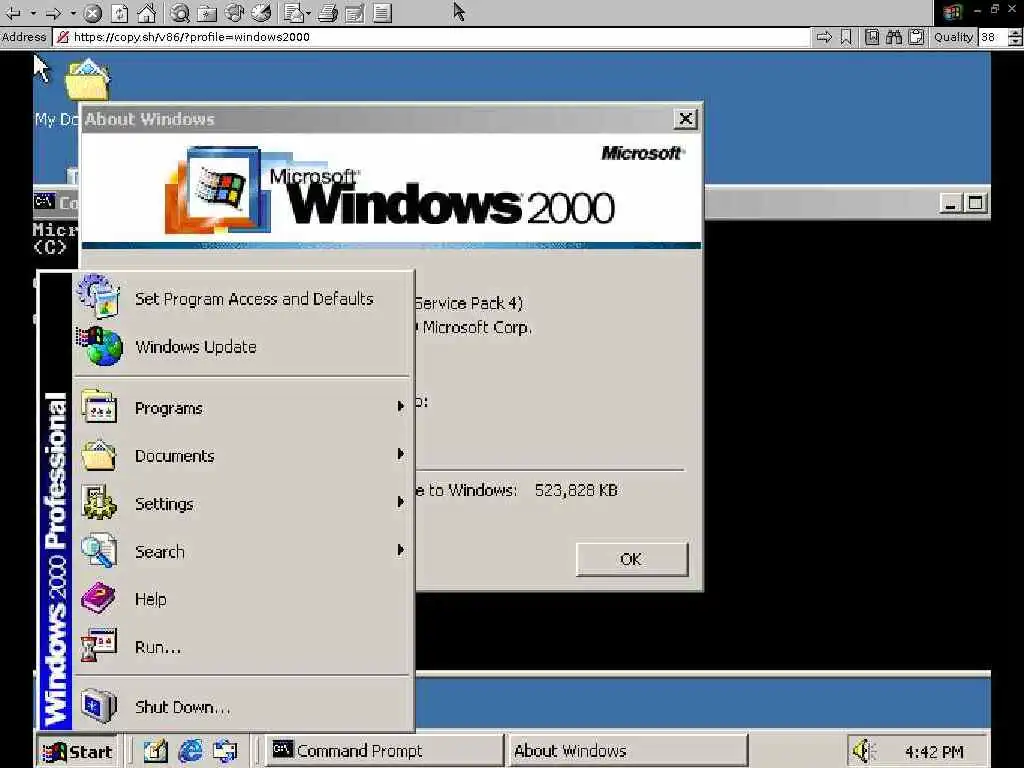Decrease Quality with the down stepper arrow
The width and height of the screenshot is (1024, 768).
[1016, 41]
